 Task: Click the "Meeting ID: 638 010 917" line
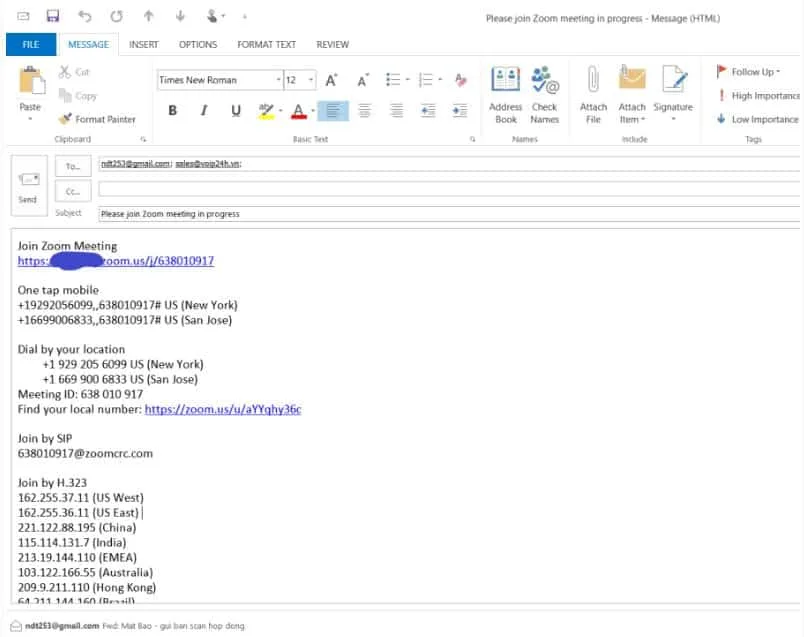[x=81, y=394]
